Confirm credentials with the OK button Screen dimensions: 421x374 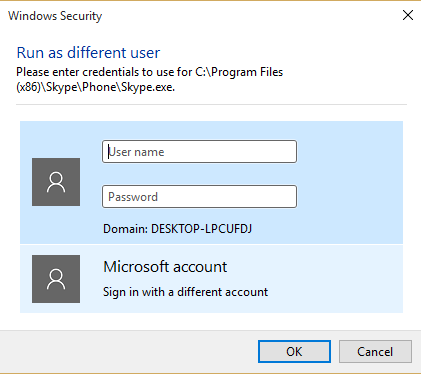click(x=294, y=351)
